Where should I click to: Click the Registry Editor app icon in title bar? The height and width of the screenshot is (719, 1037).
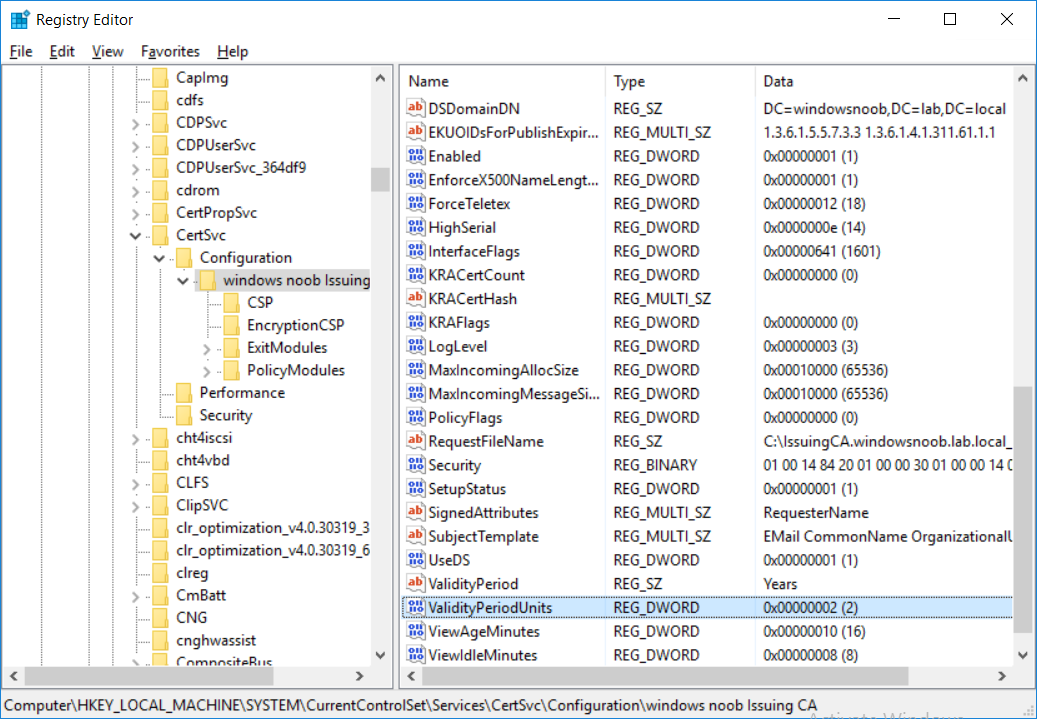pyautogui.click(x=20, y=20)
